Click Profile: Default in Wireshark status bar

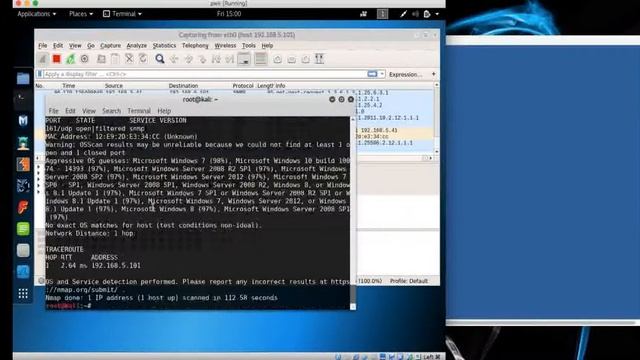pos(409,281)
